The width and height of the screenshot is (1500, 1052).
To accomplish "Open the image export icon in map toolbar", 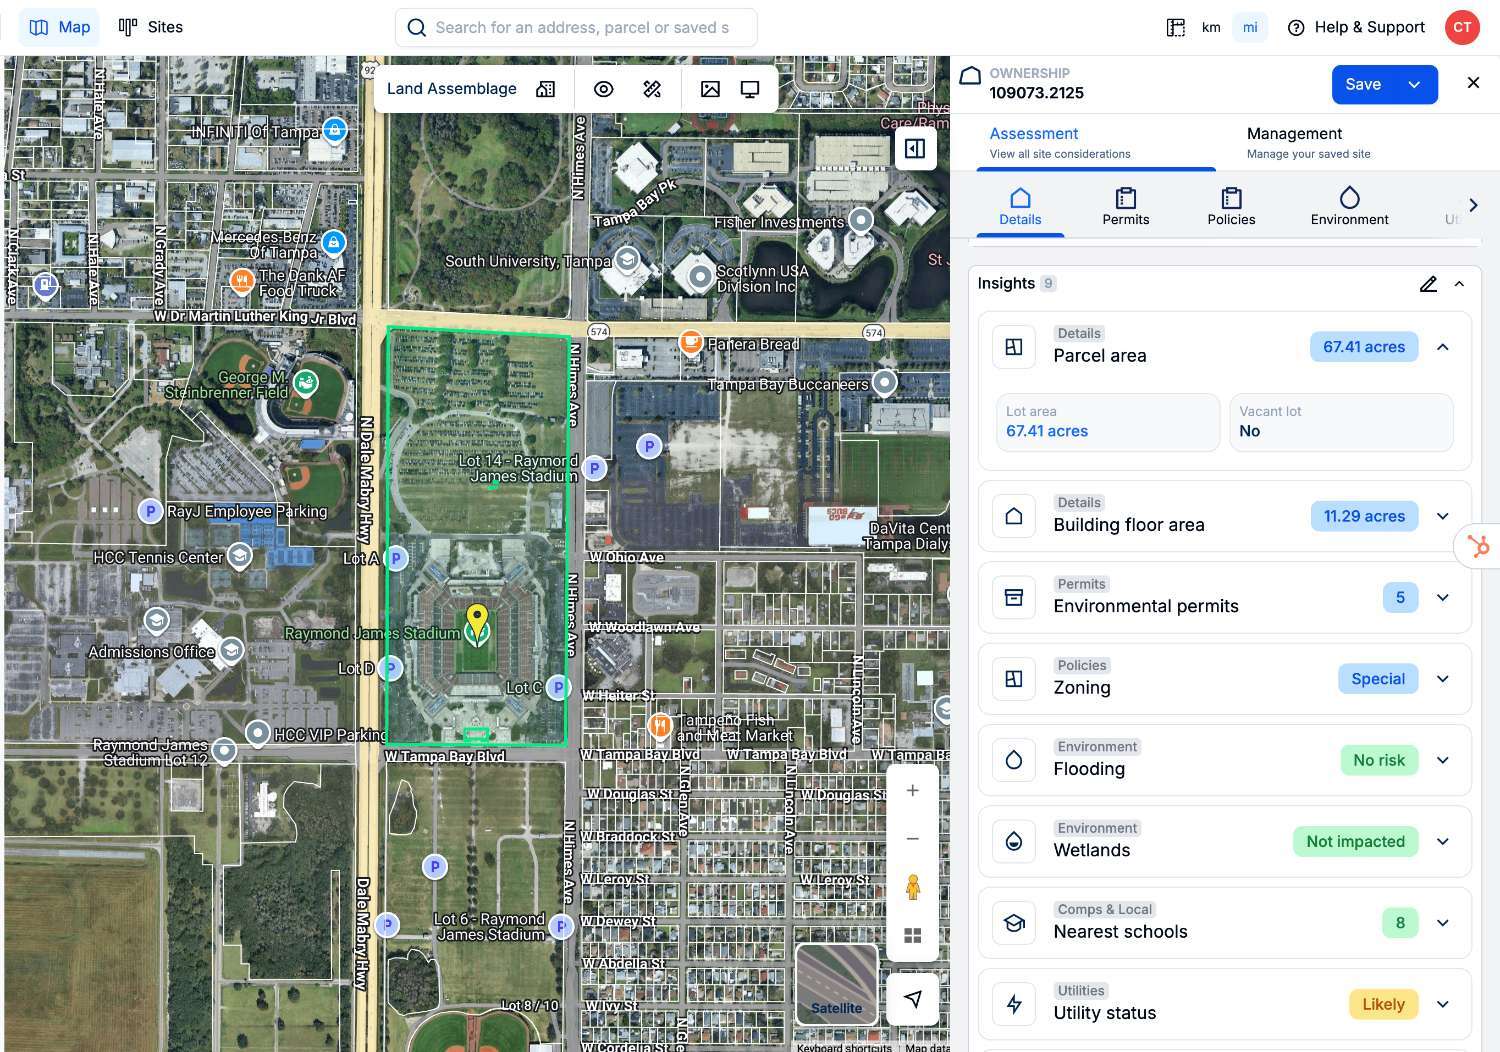I will [x=710, y=89].
